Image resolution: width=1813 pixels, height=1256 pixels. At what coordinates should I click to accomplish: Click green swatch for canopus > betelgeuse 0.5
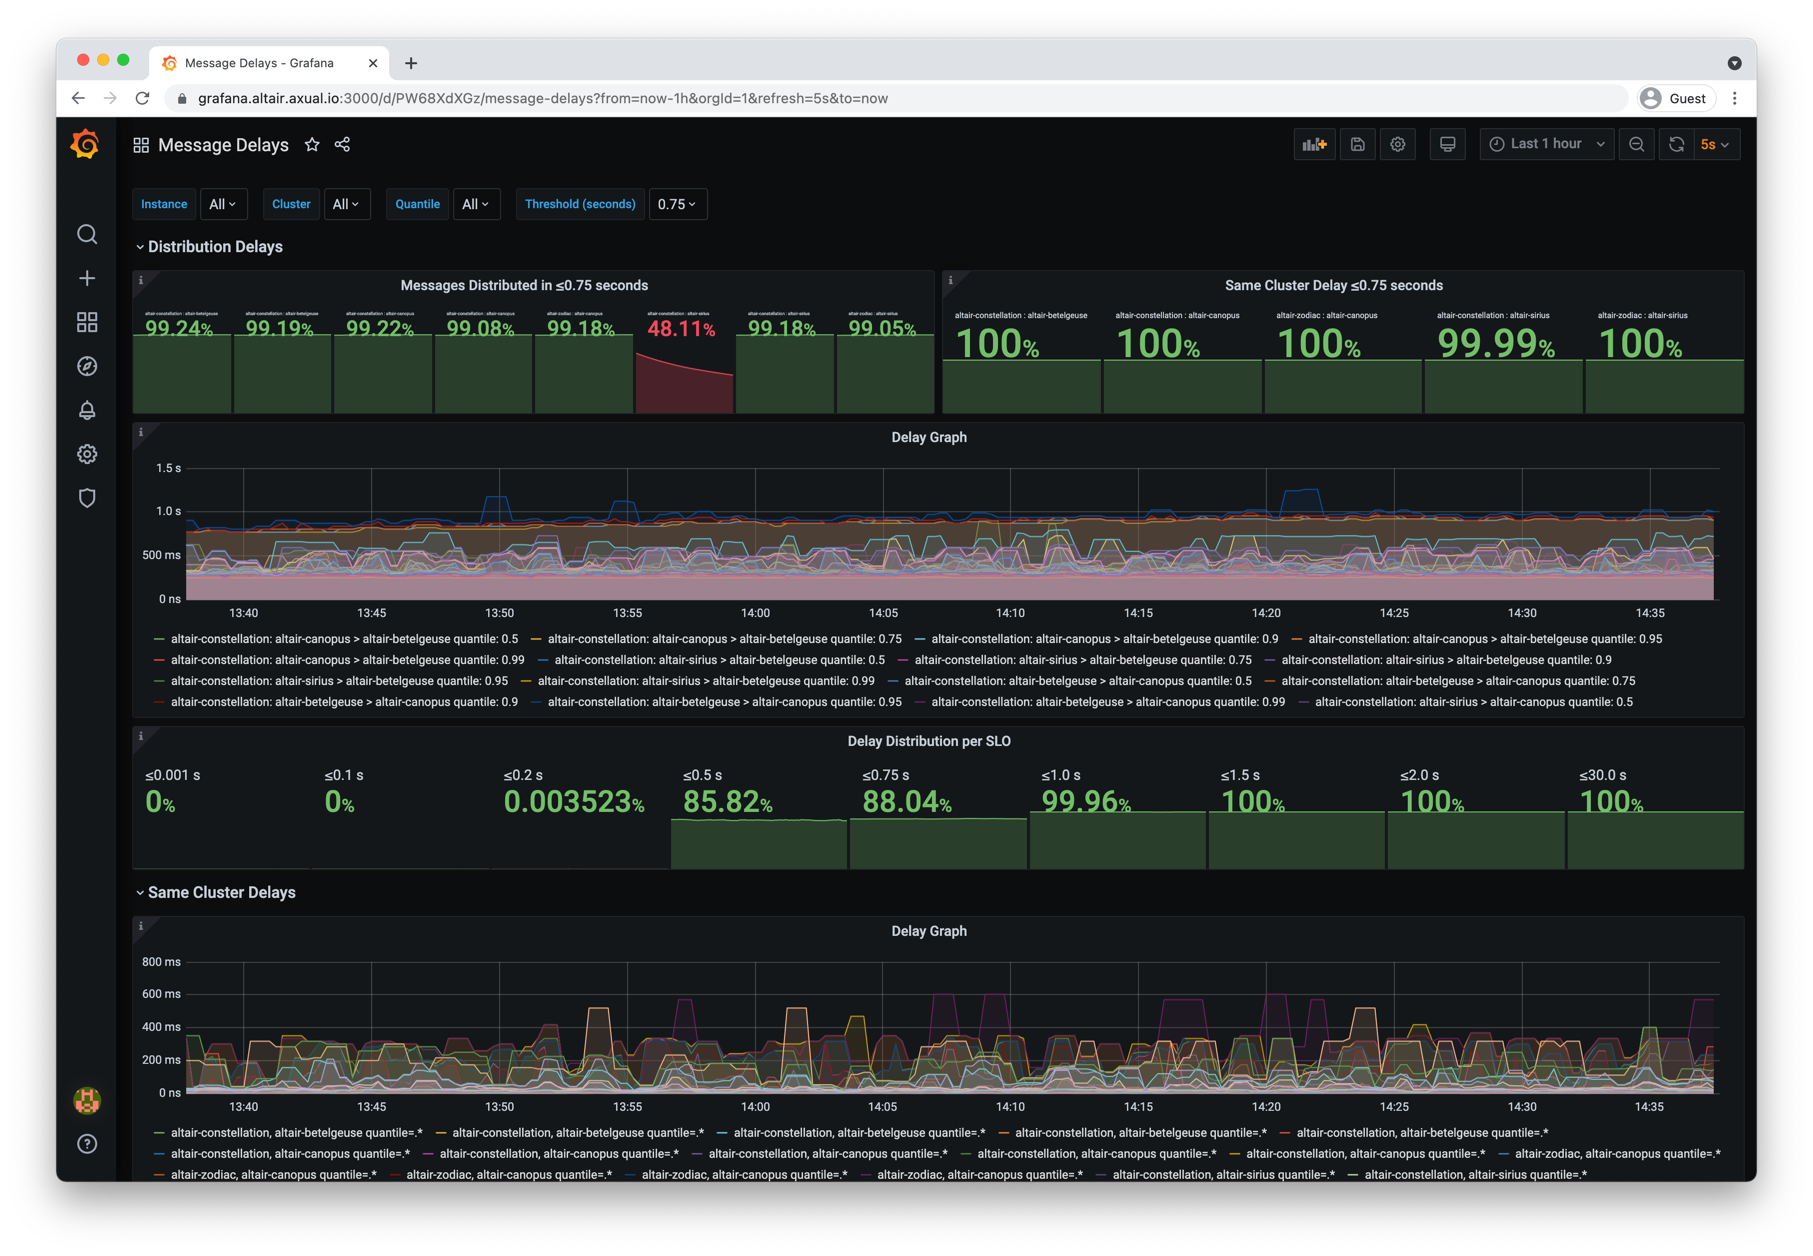point(159,639)
